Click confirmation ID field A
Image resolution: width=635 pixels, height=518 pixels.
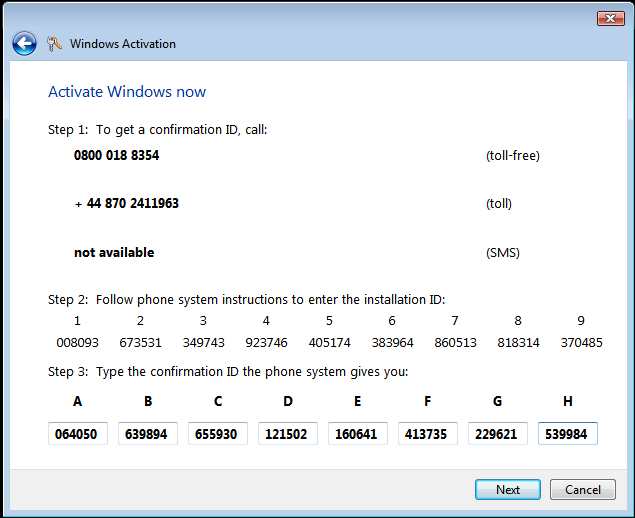pyautogui.click(x=78, y=434)
